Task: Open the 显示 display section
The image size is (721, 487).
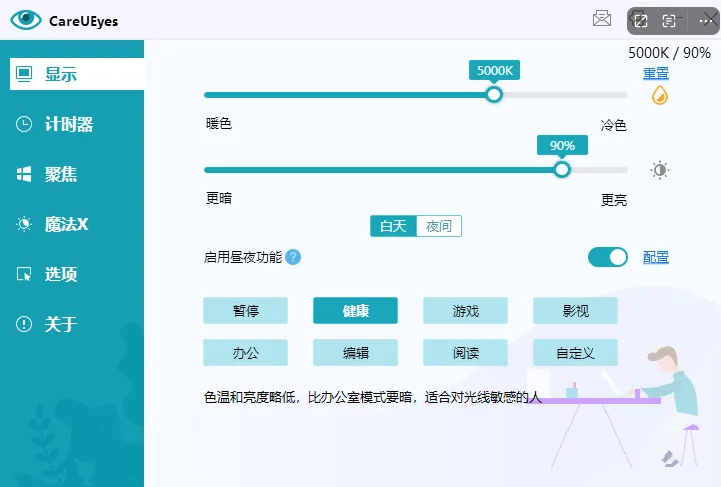Action: 77,74
